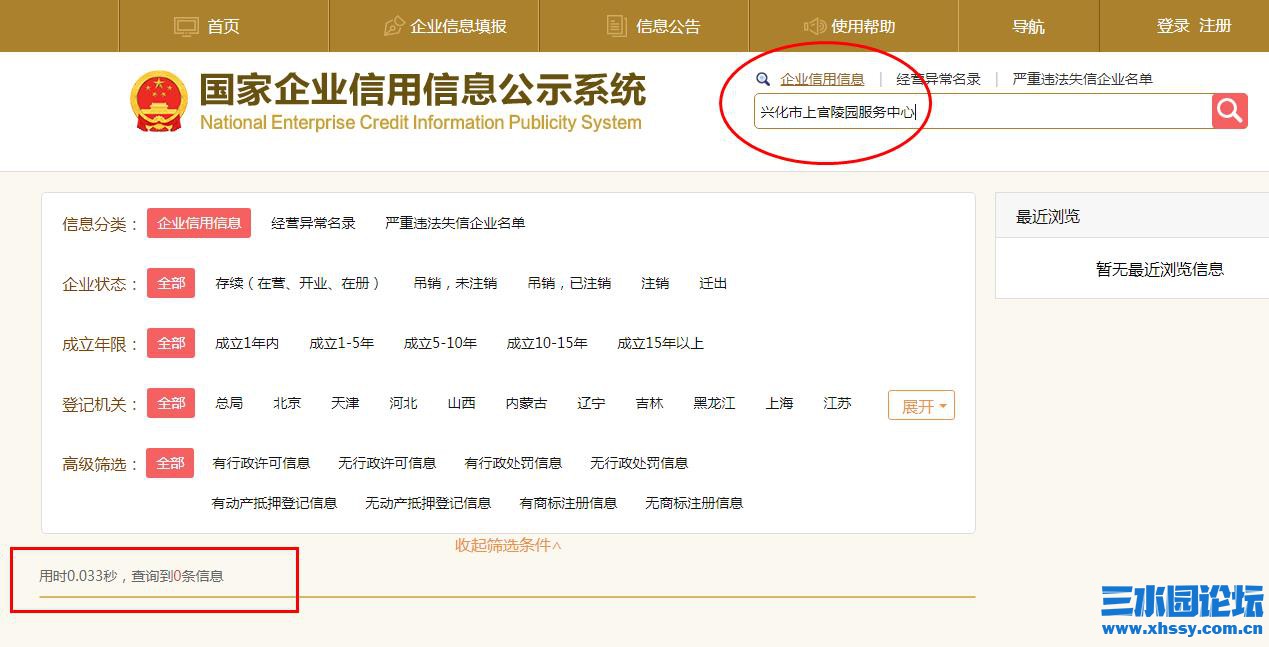1269x647 pixels.
Task: Filter by 无动产抵押登记信息
Action: [x=428, y=503]
